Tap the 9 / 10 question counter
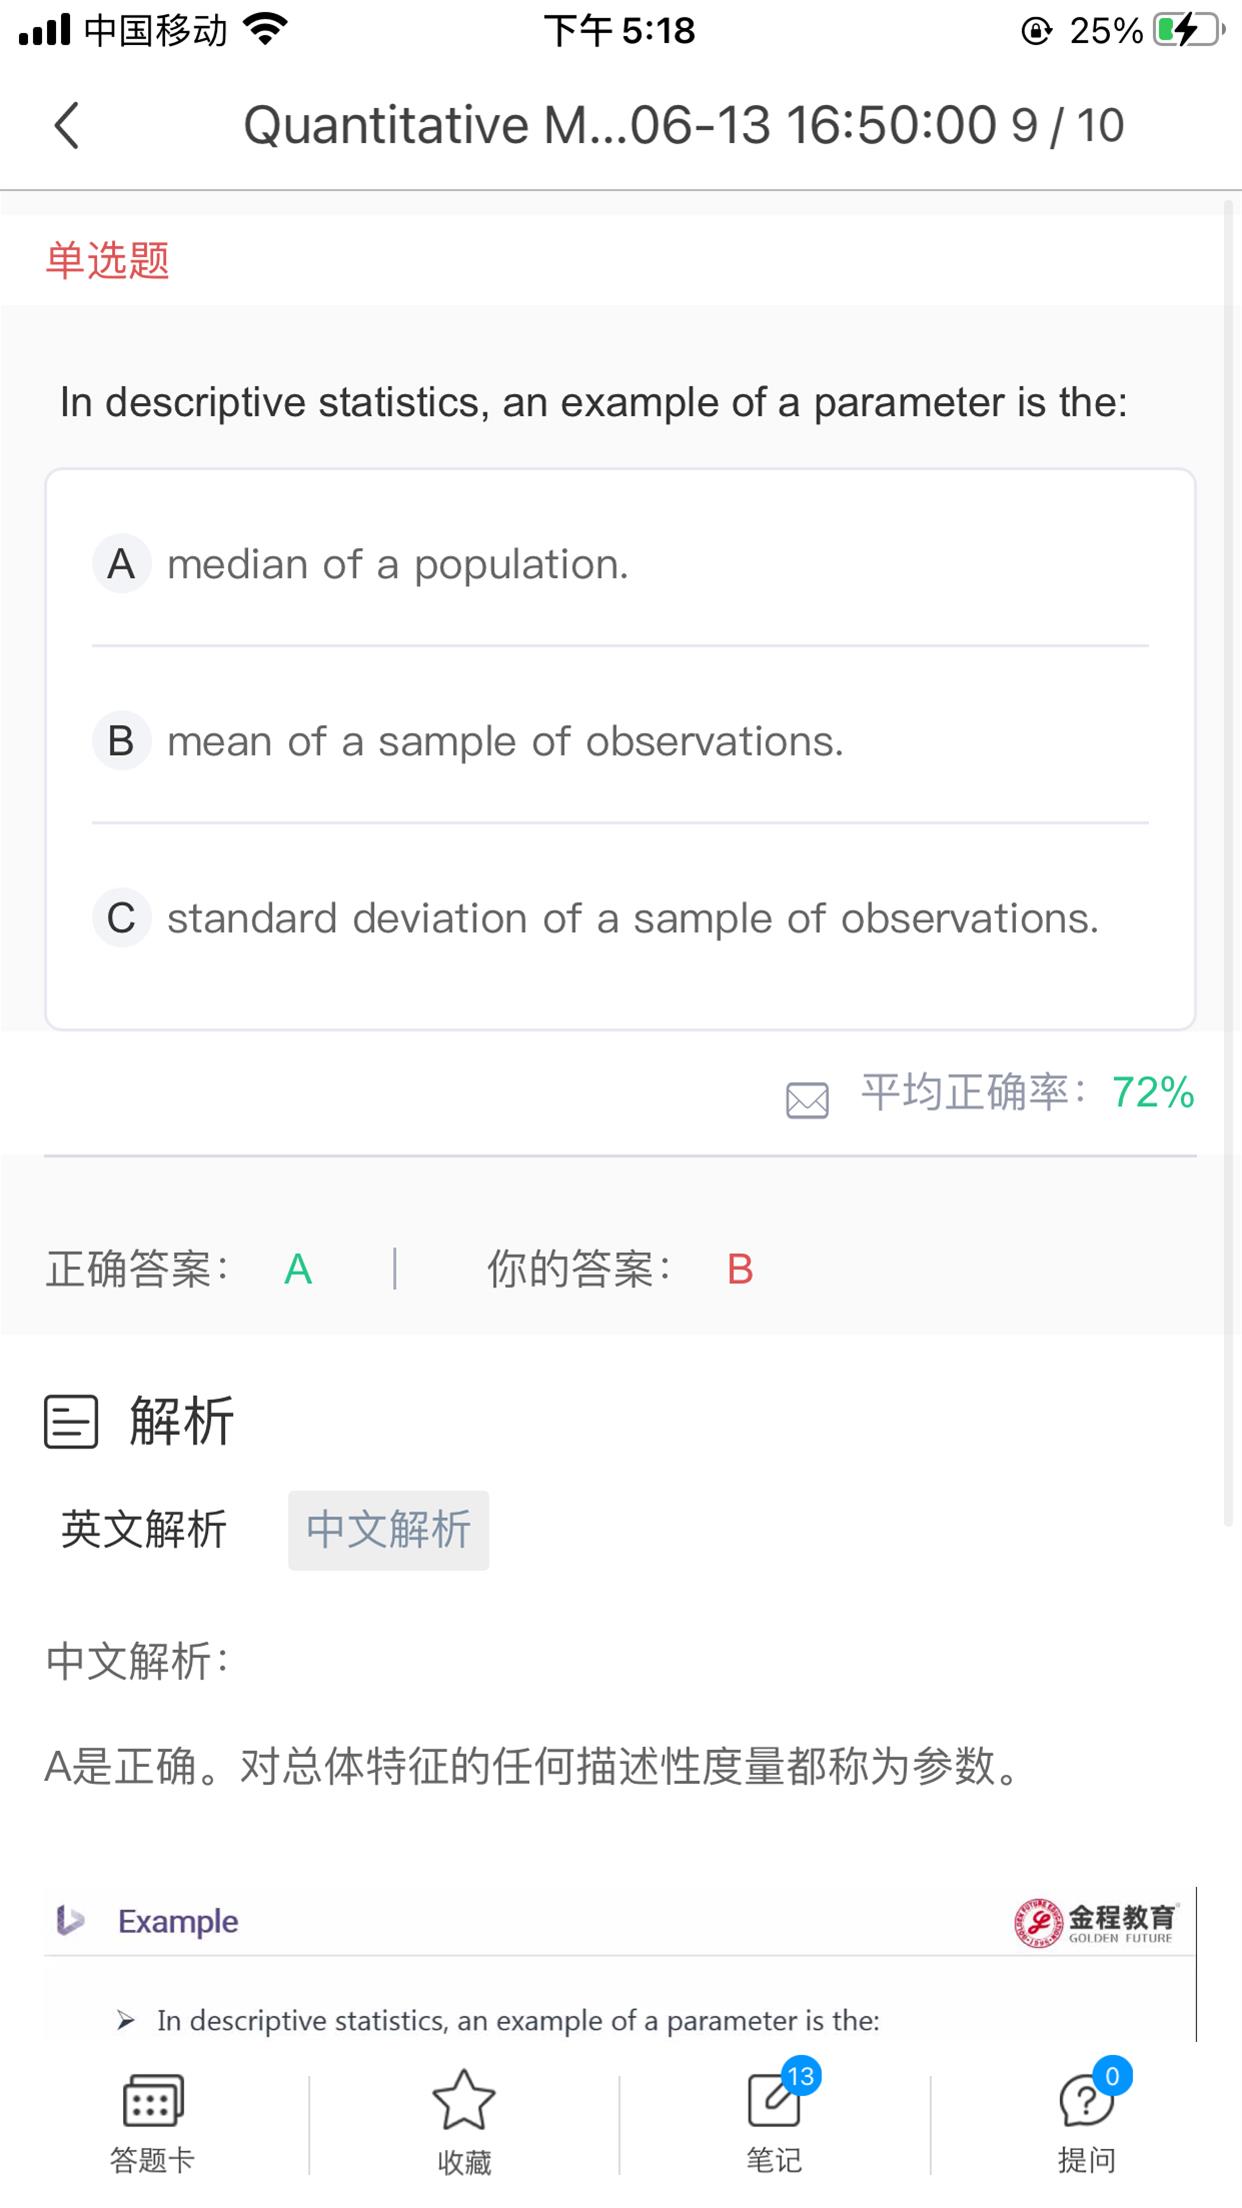 [1067, 126]
